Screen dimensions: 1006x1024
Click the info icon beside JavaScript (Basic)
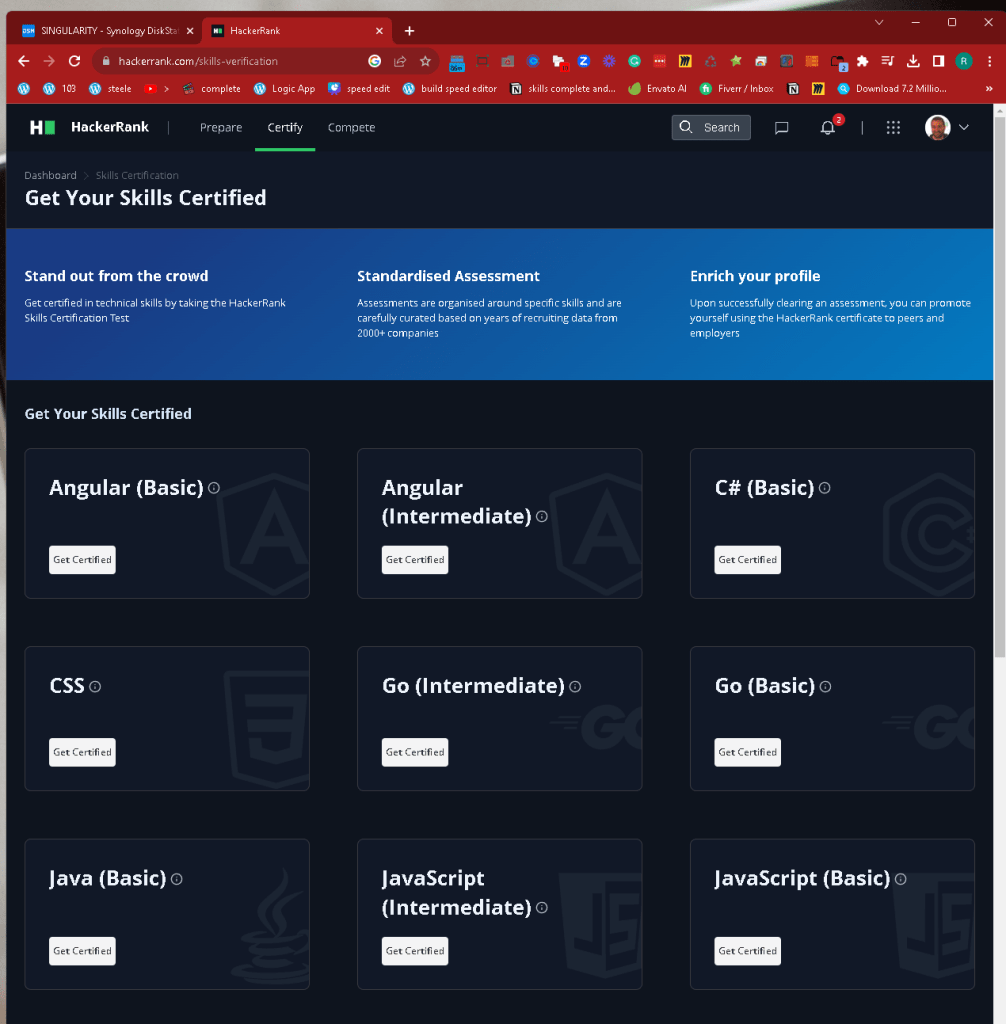click(900, 879)
